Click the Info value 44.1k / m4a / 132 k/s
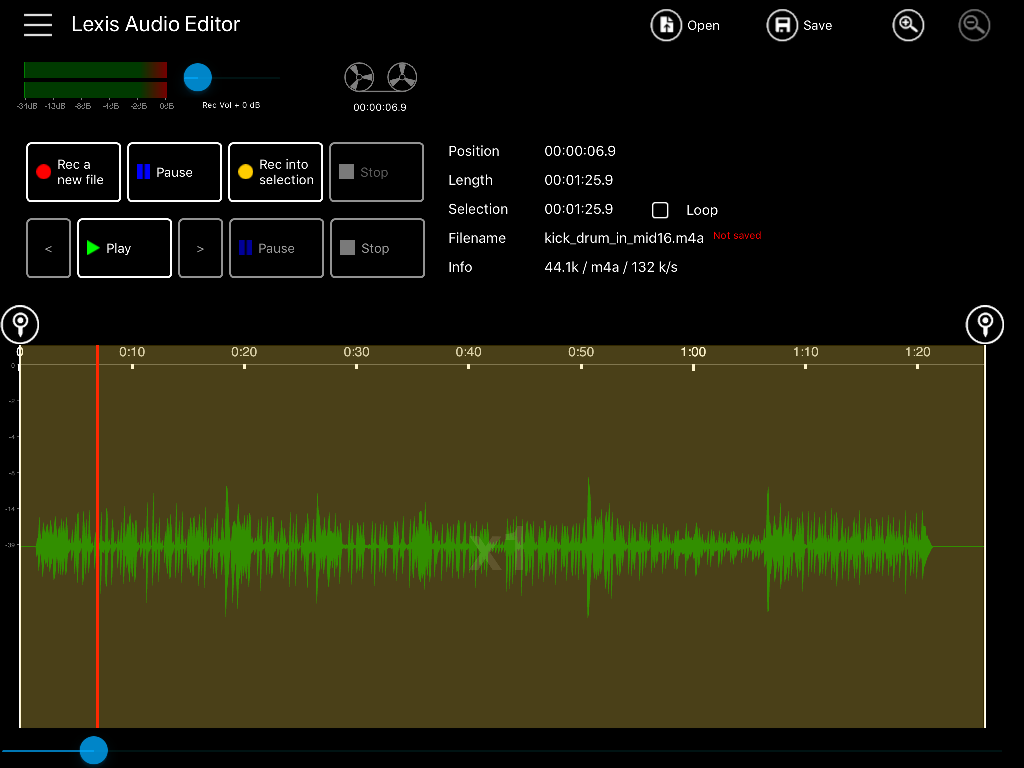 coord(611,267)
